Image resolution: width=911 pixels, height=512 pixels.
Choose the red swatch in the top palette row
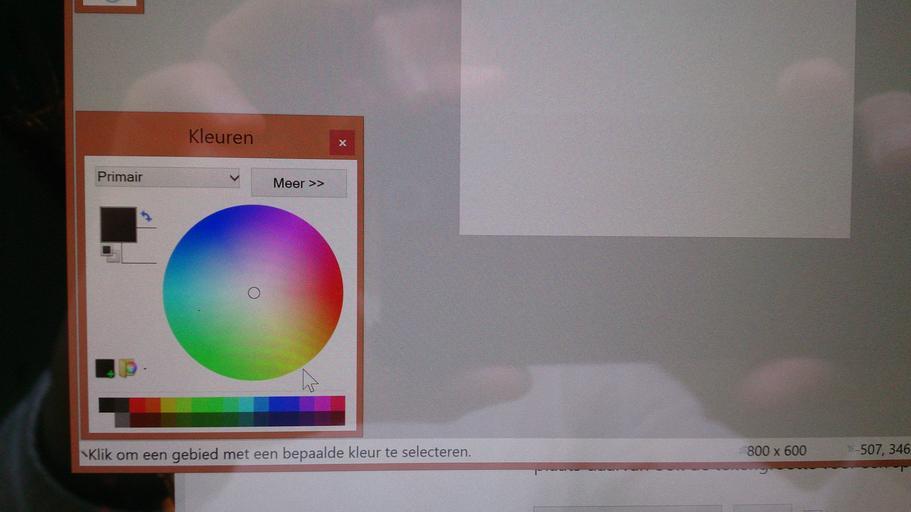pyautogui.click(x=137, y=404)
